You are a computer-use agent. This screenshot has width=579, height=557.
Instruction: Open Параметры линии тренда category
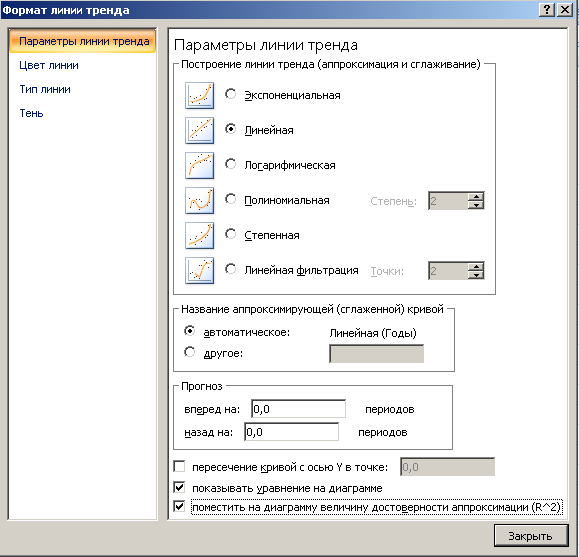coord(82,41)
